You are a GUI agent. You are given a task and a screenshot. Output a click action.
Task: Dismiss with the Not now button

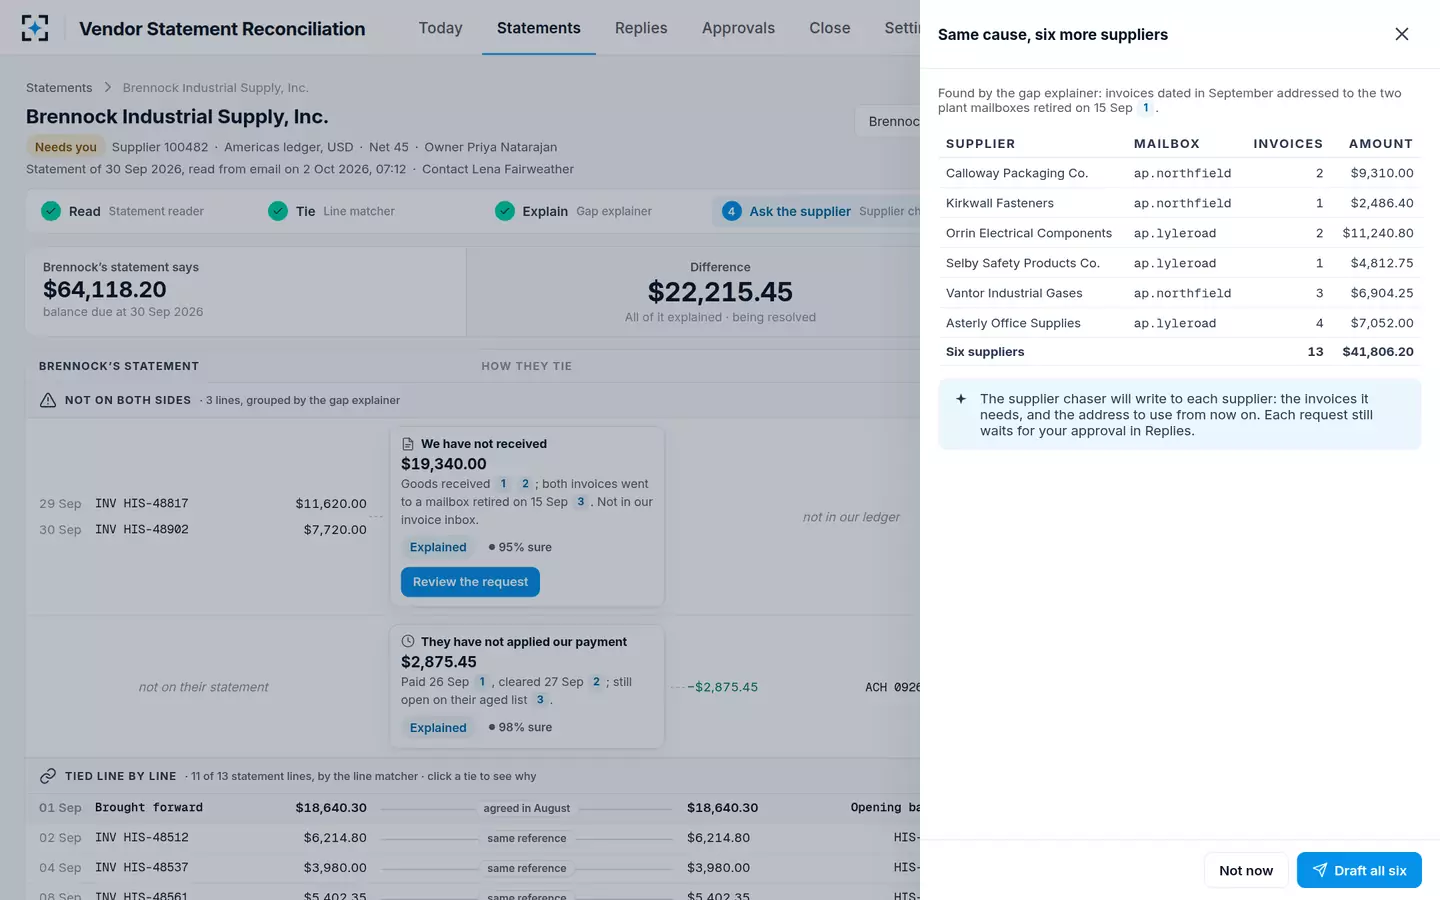tap(1246, 870)
